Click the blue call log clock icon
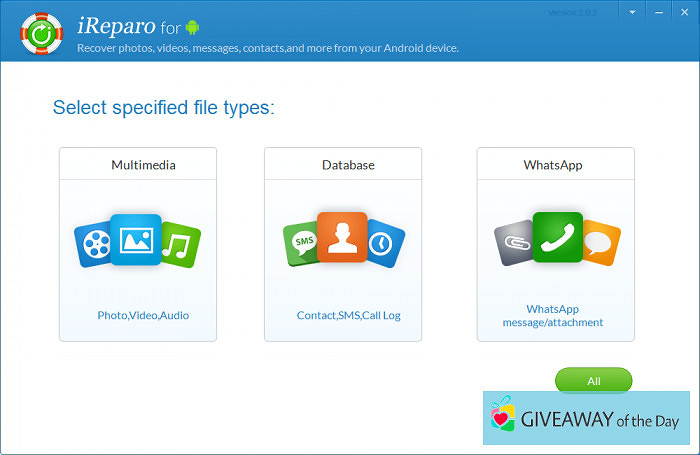This screenshot has height=455, width=700. [386, 243]
